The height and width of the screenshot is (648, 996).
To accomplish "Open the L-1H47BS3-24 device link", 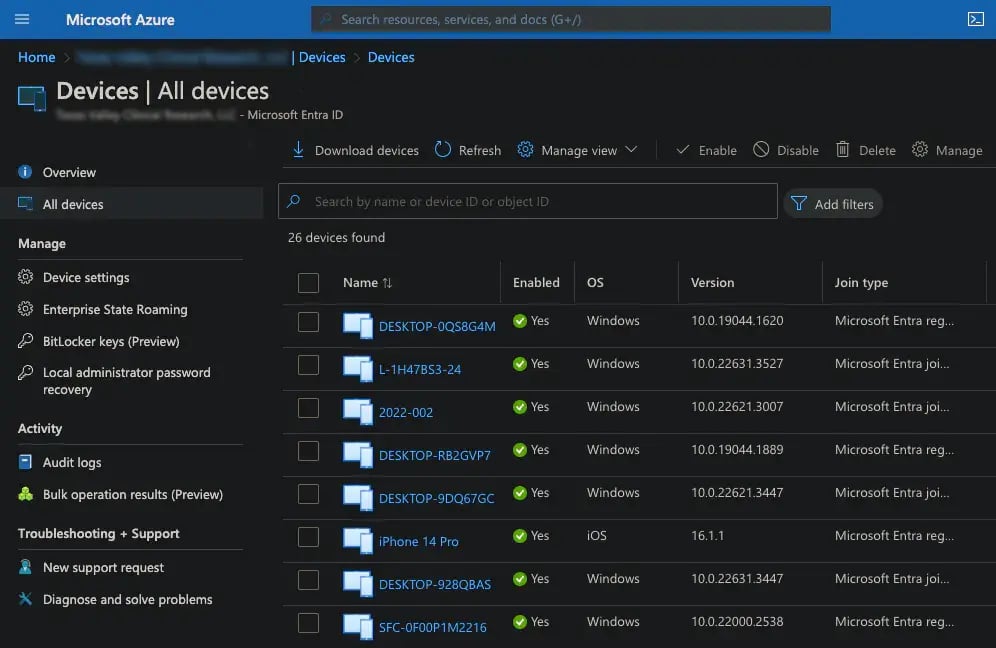I will click(x=420, y=369).
